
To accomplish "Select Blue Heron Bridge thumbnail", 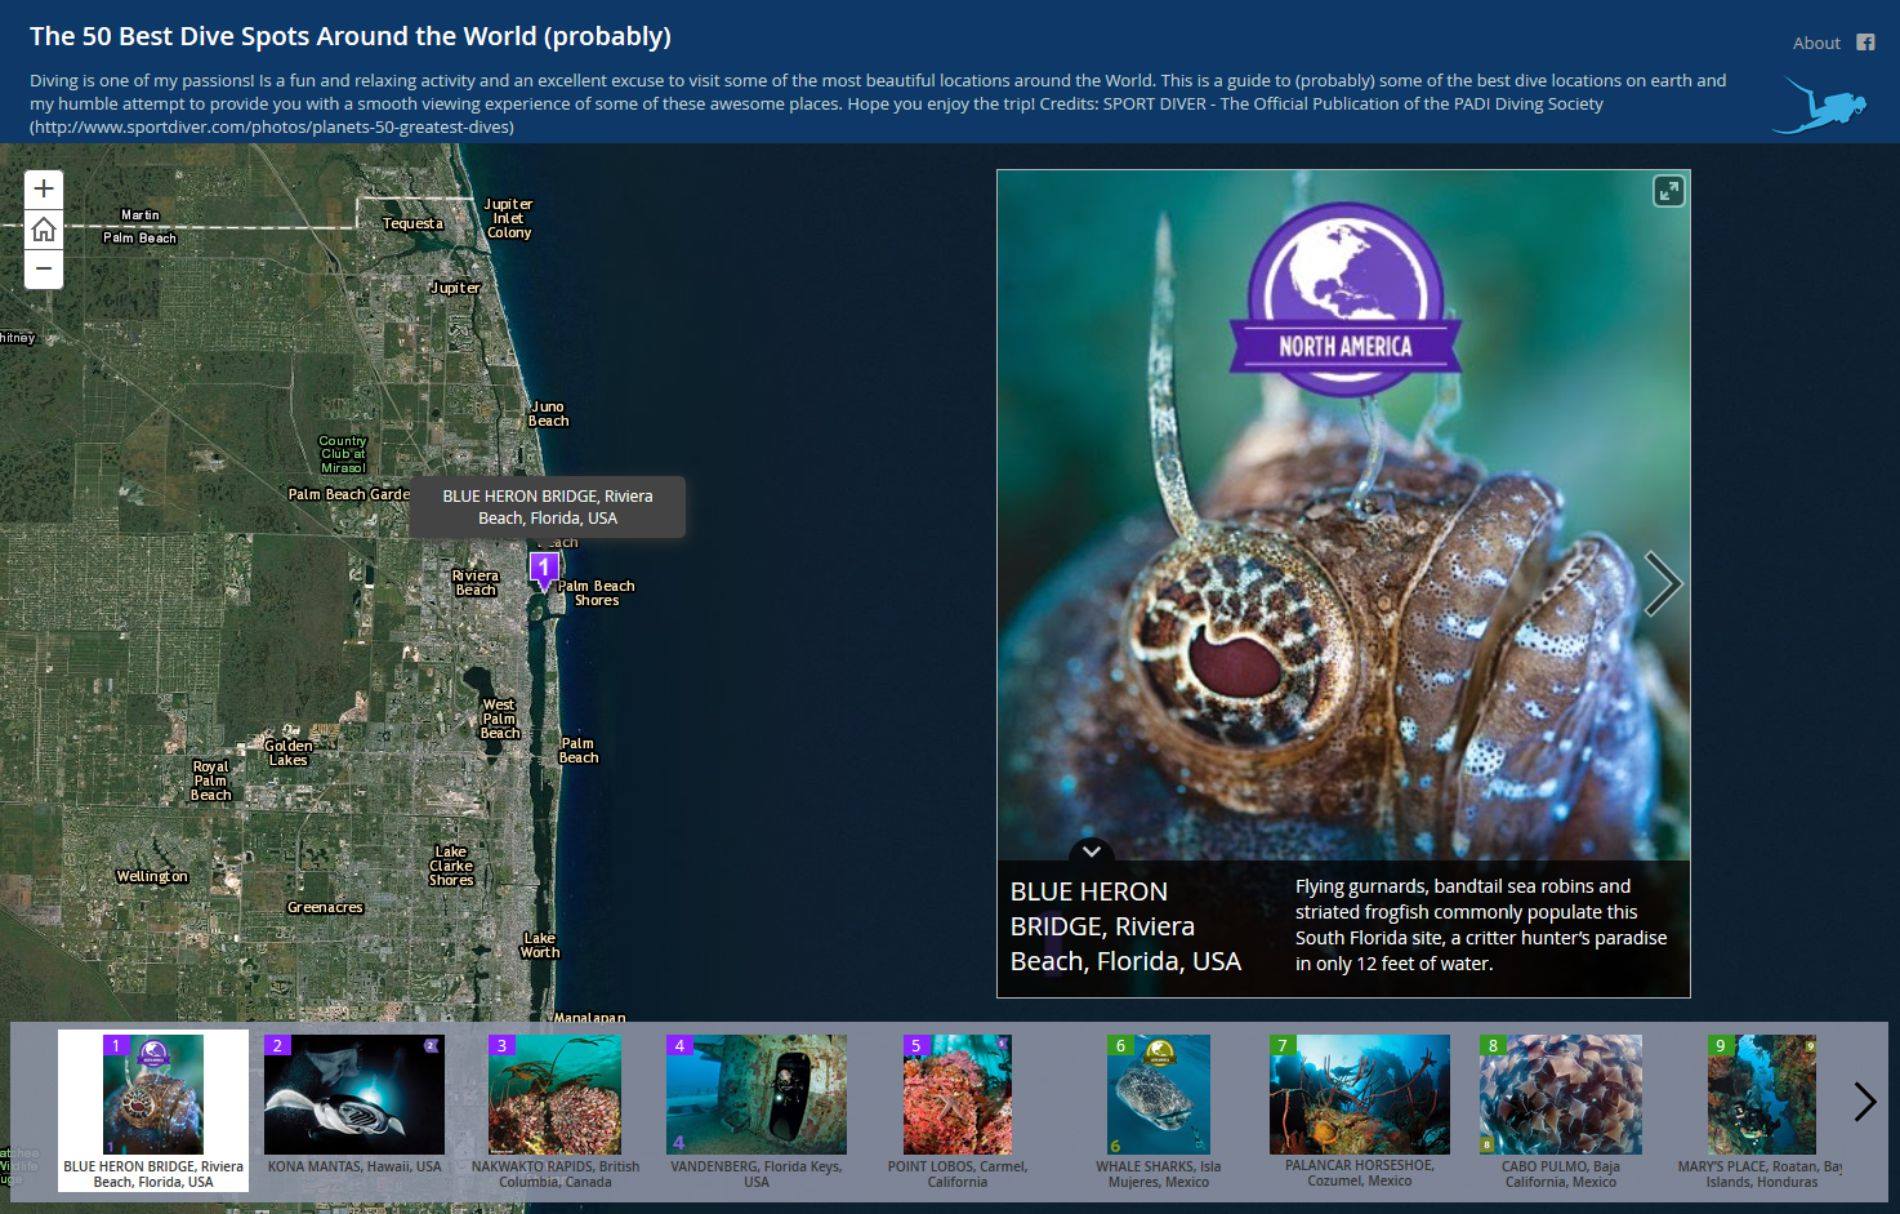I will click(x=153, y=1111).
